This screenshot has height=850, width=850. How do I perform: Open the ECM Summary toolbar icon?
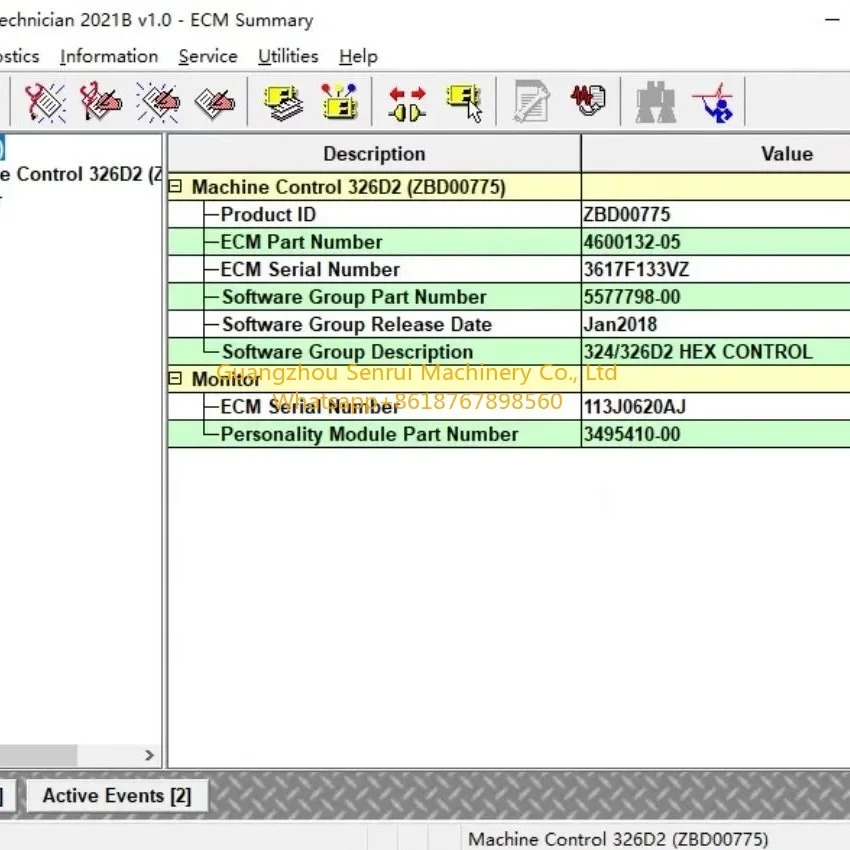283,102
